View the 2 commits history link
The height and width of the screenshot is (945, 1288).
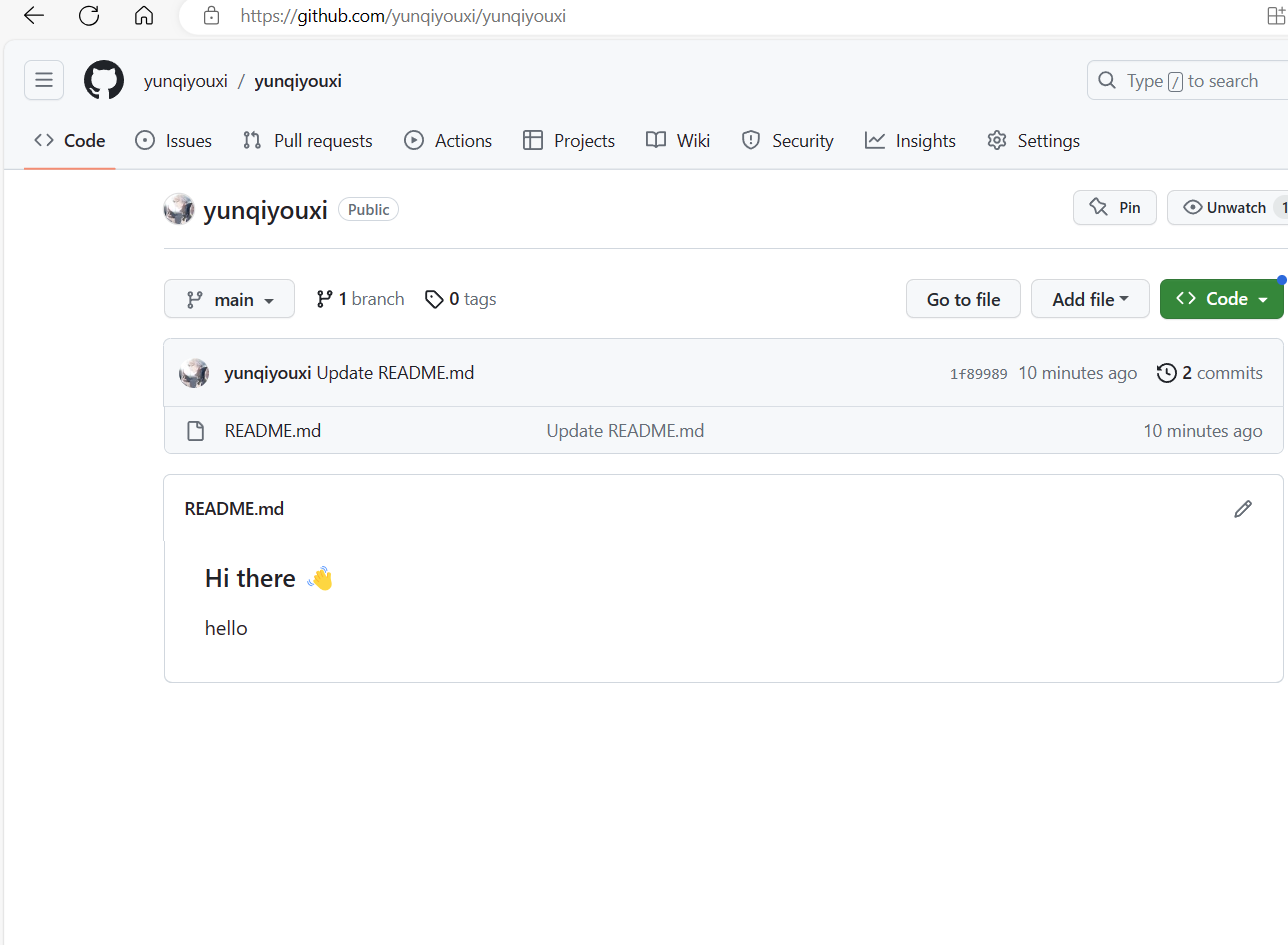(x=1209, y=373)
